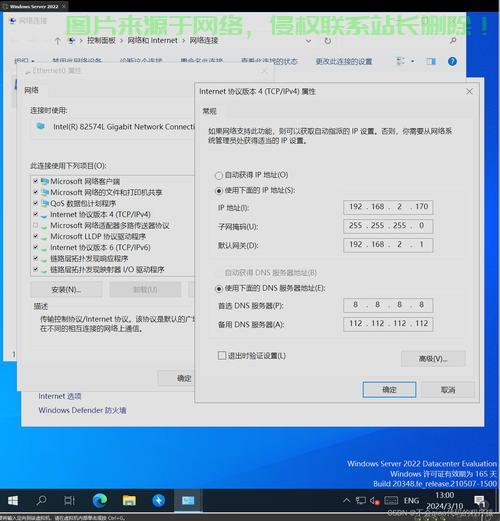Click 网络和 Internet breadcrumb segment
This screenshot has width=500, height=521.
click(152, 41)
